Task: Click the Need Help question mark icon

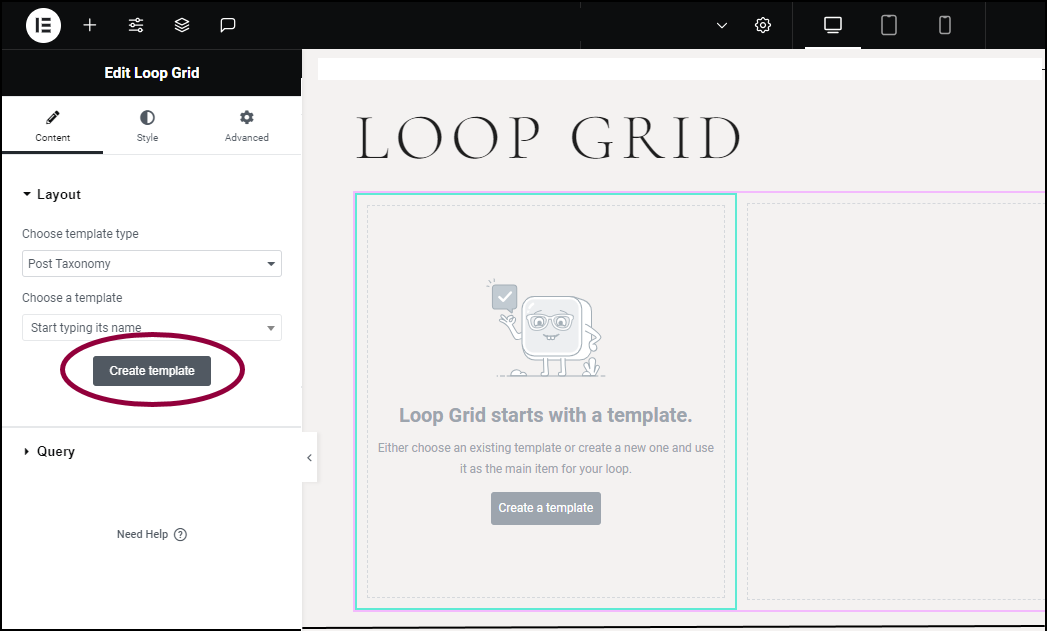Action: click(x=180, y=534)
